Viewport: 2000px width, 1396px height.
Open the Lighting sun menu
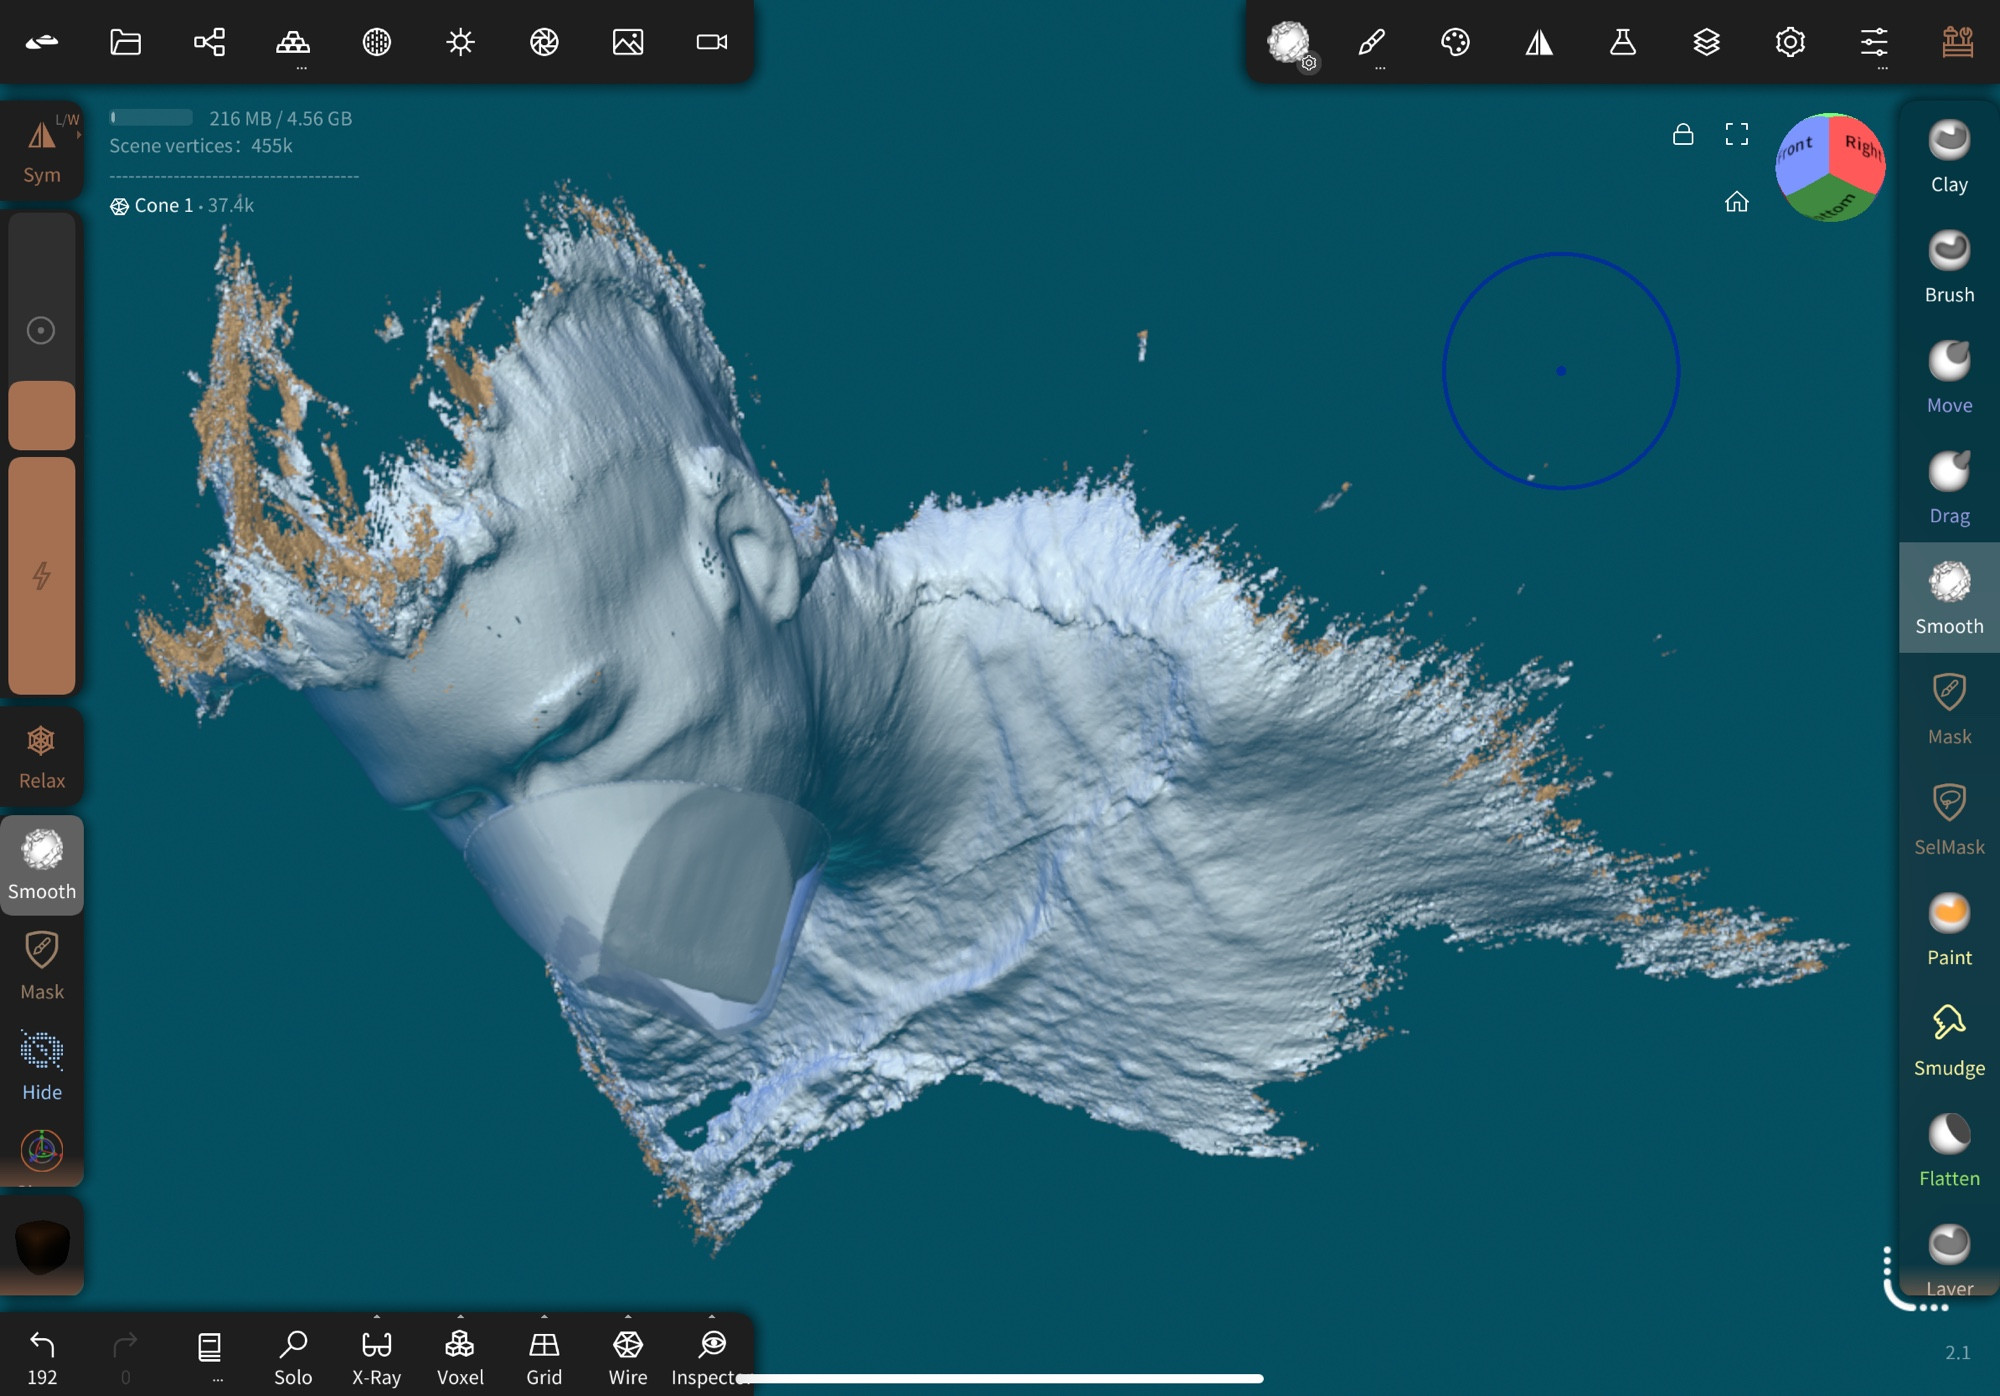[x=460, y=42]
